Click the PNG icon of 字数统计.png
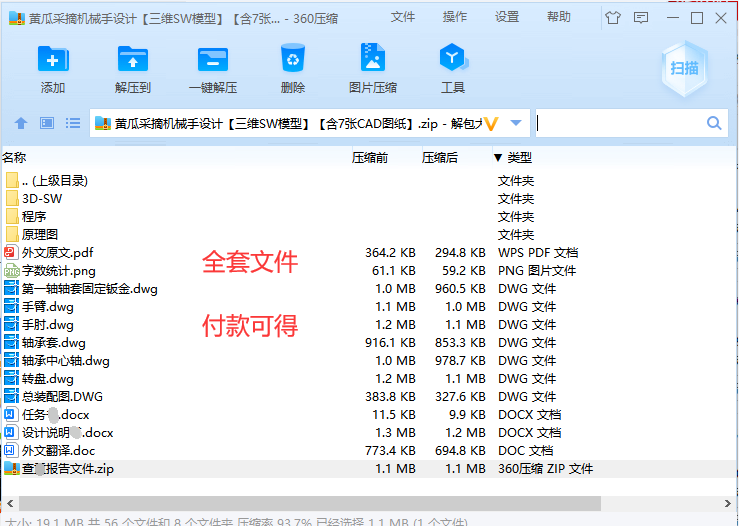The height and width of the screenshot is (526, 739). pos(11,271)
